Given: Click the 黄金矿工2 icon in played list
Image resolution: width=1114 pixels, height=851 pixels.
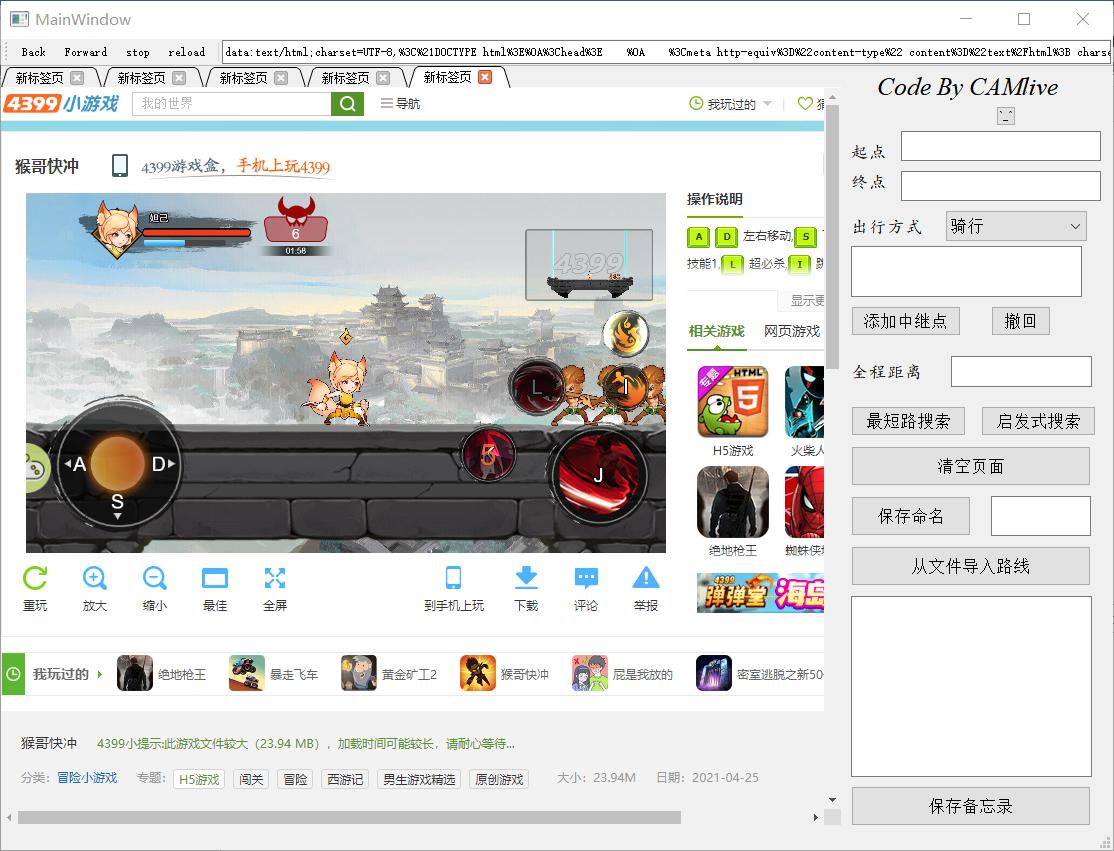Looking at the screenshot, I should [359, 673].
